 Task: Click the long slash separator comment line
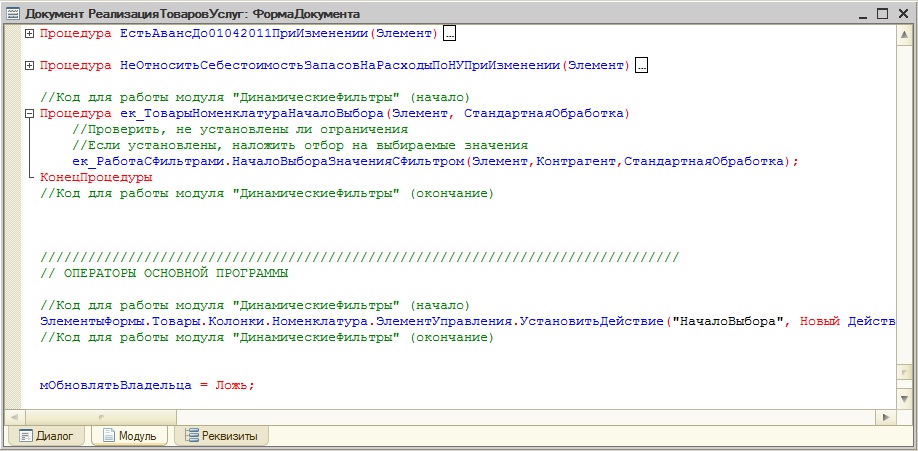click(359, 257)
